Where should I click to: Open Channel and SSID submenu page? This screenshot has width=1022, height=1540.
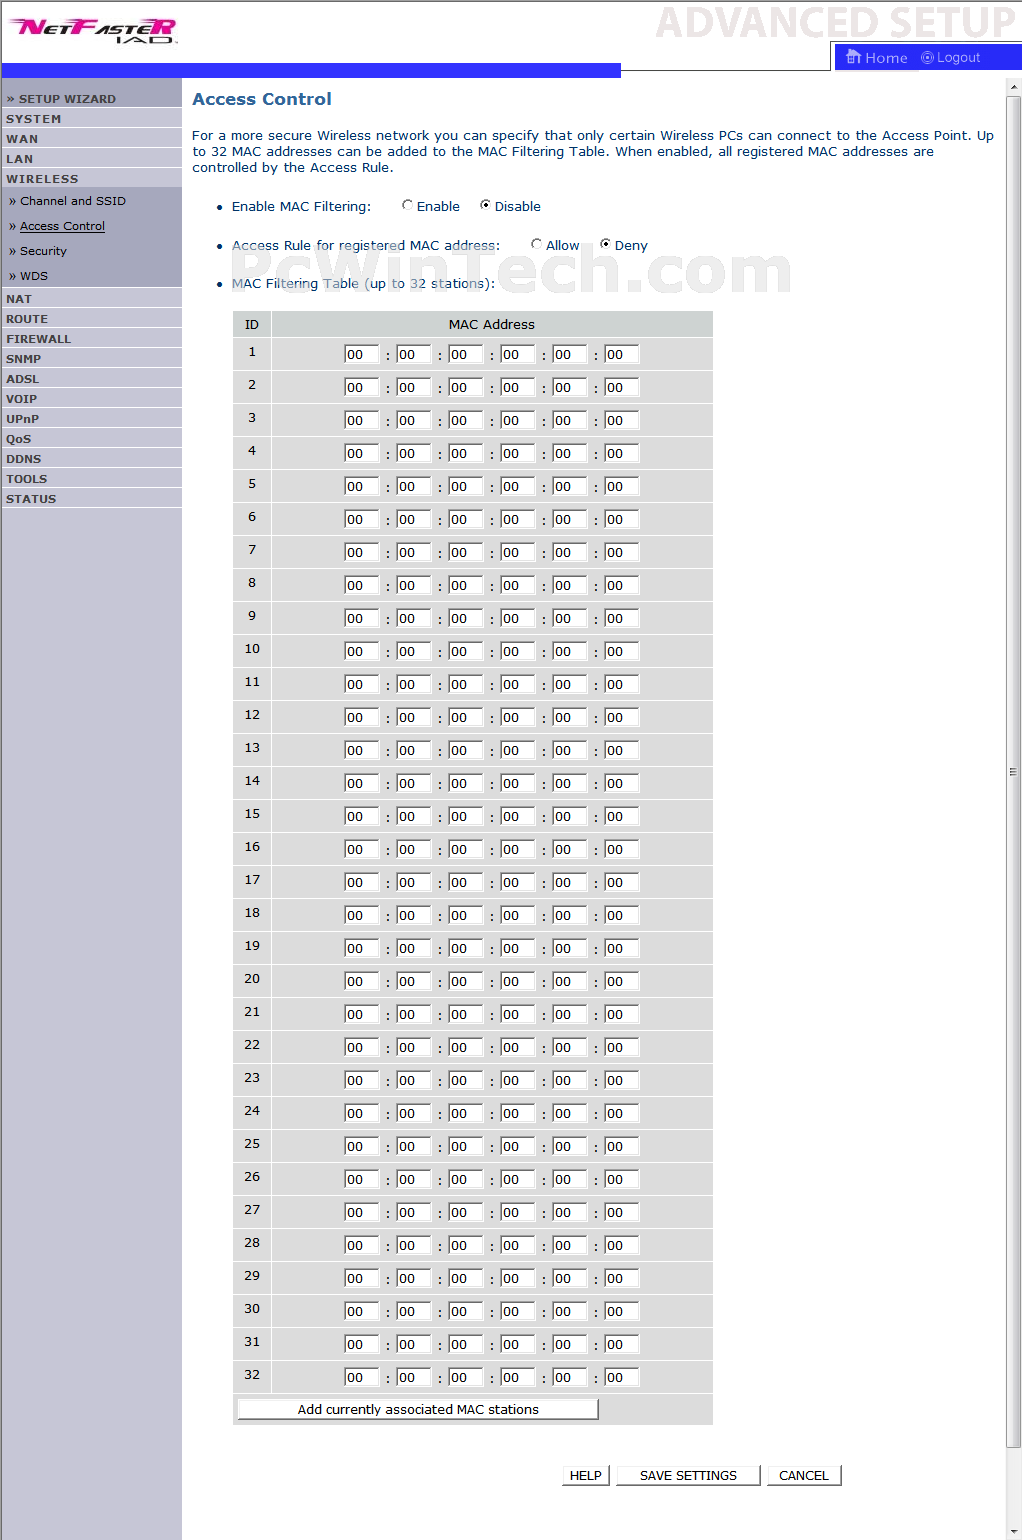(72, 201)
